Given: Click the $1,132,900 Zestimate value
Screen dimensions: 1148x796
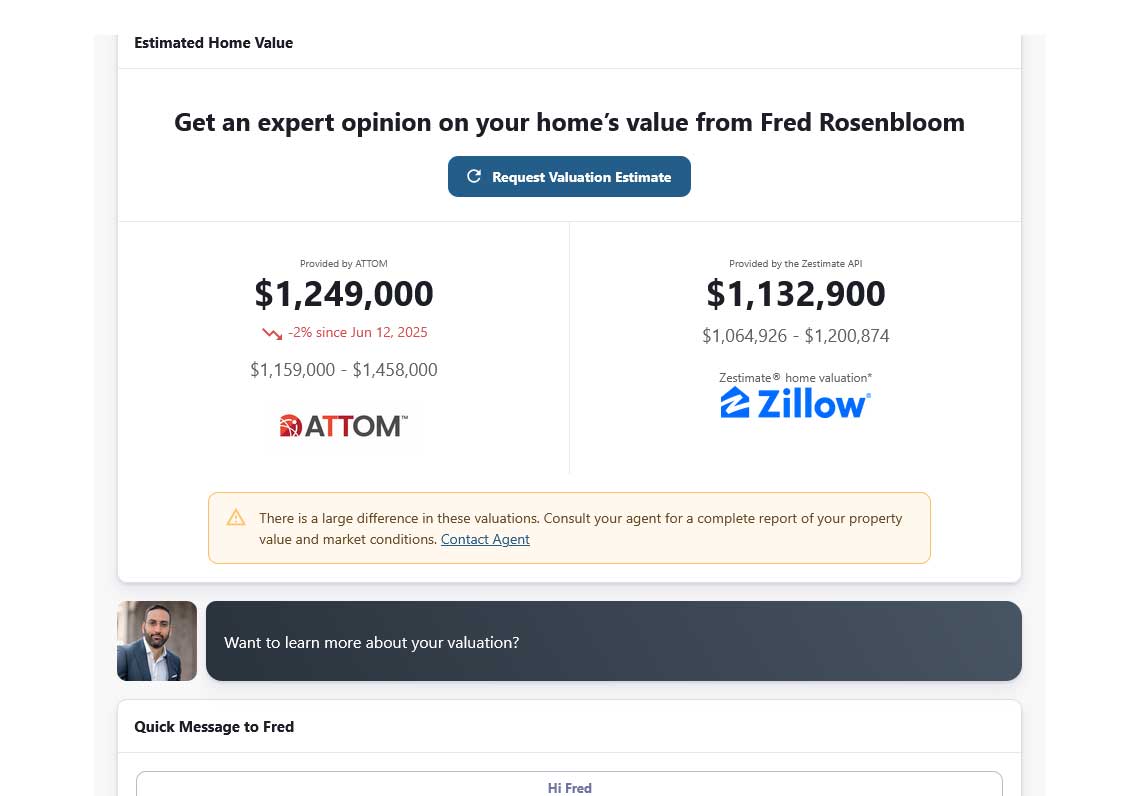Looking at the screenshot, I should [x=796, y=293].
